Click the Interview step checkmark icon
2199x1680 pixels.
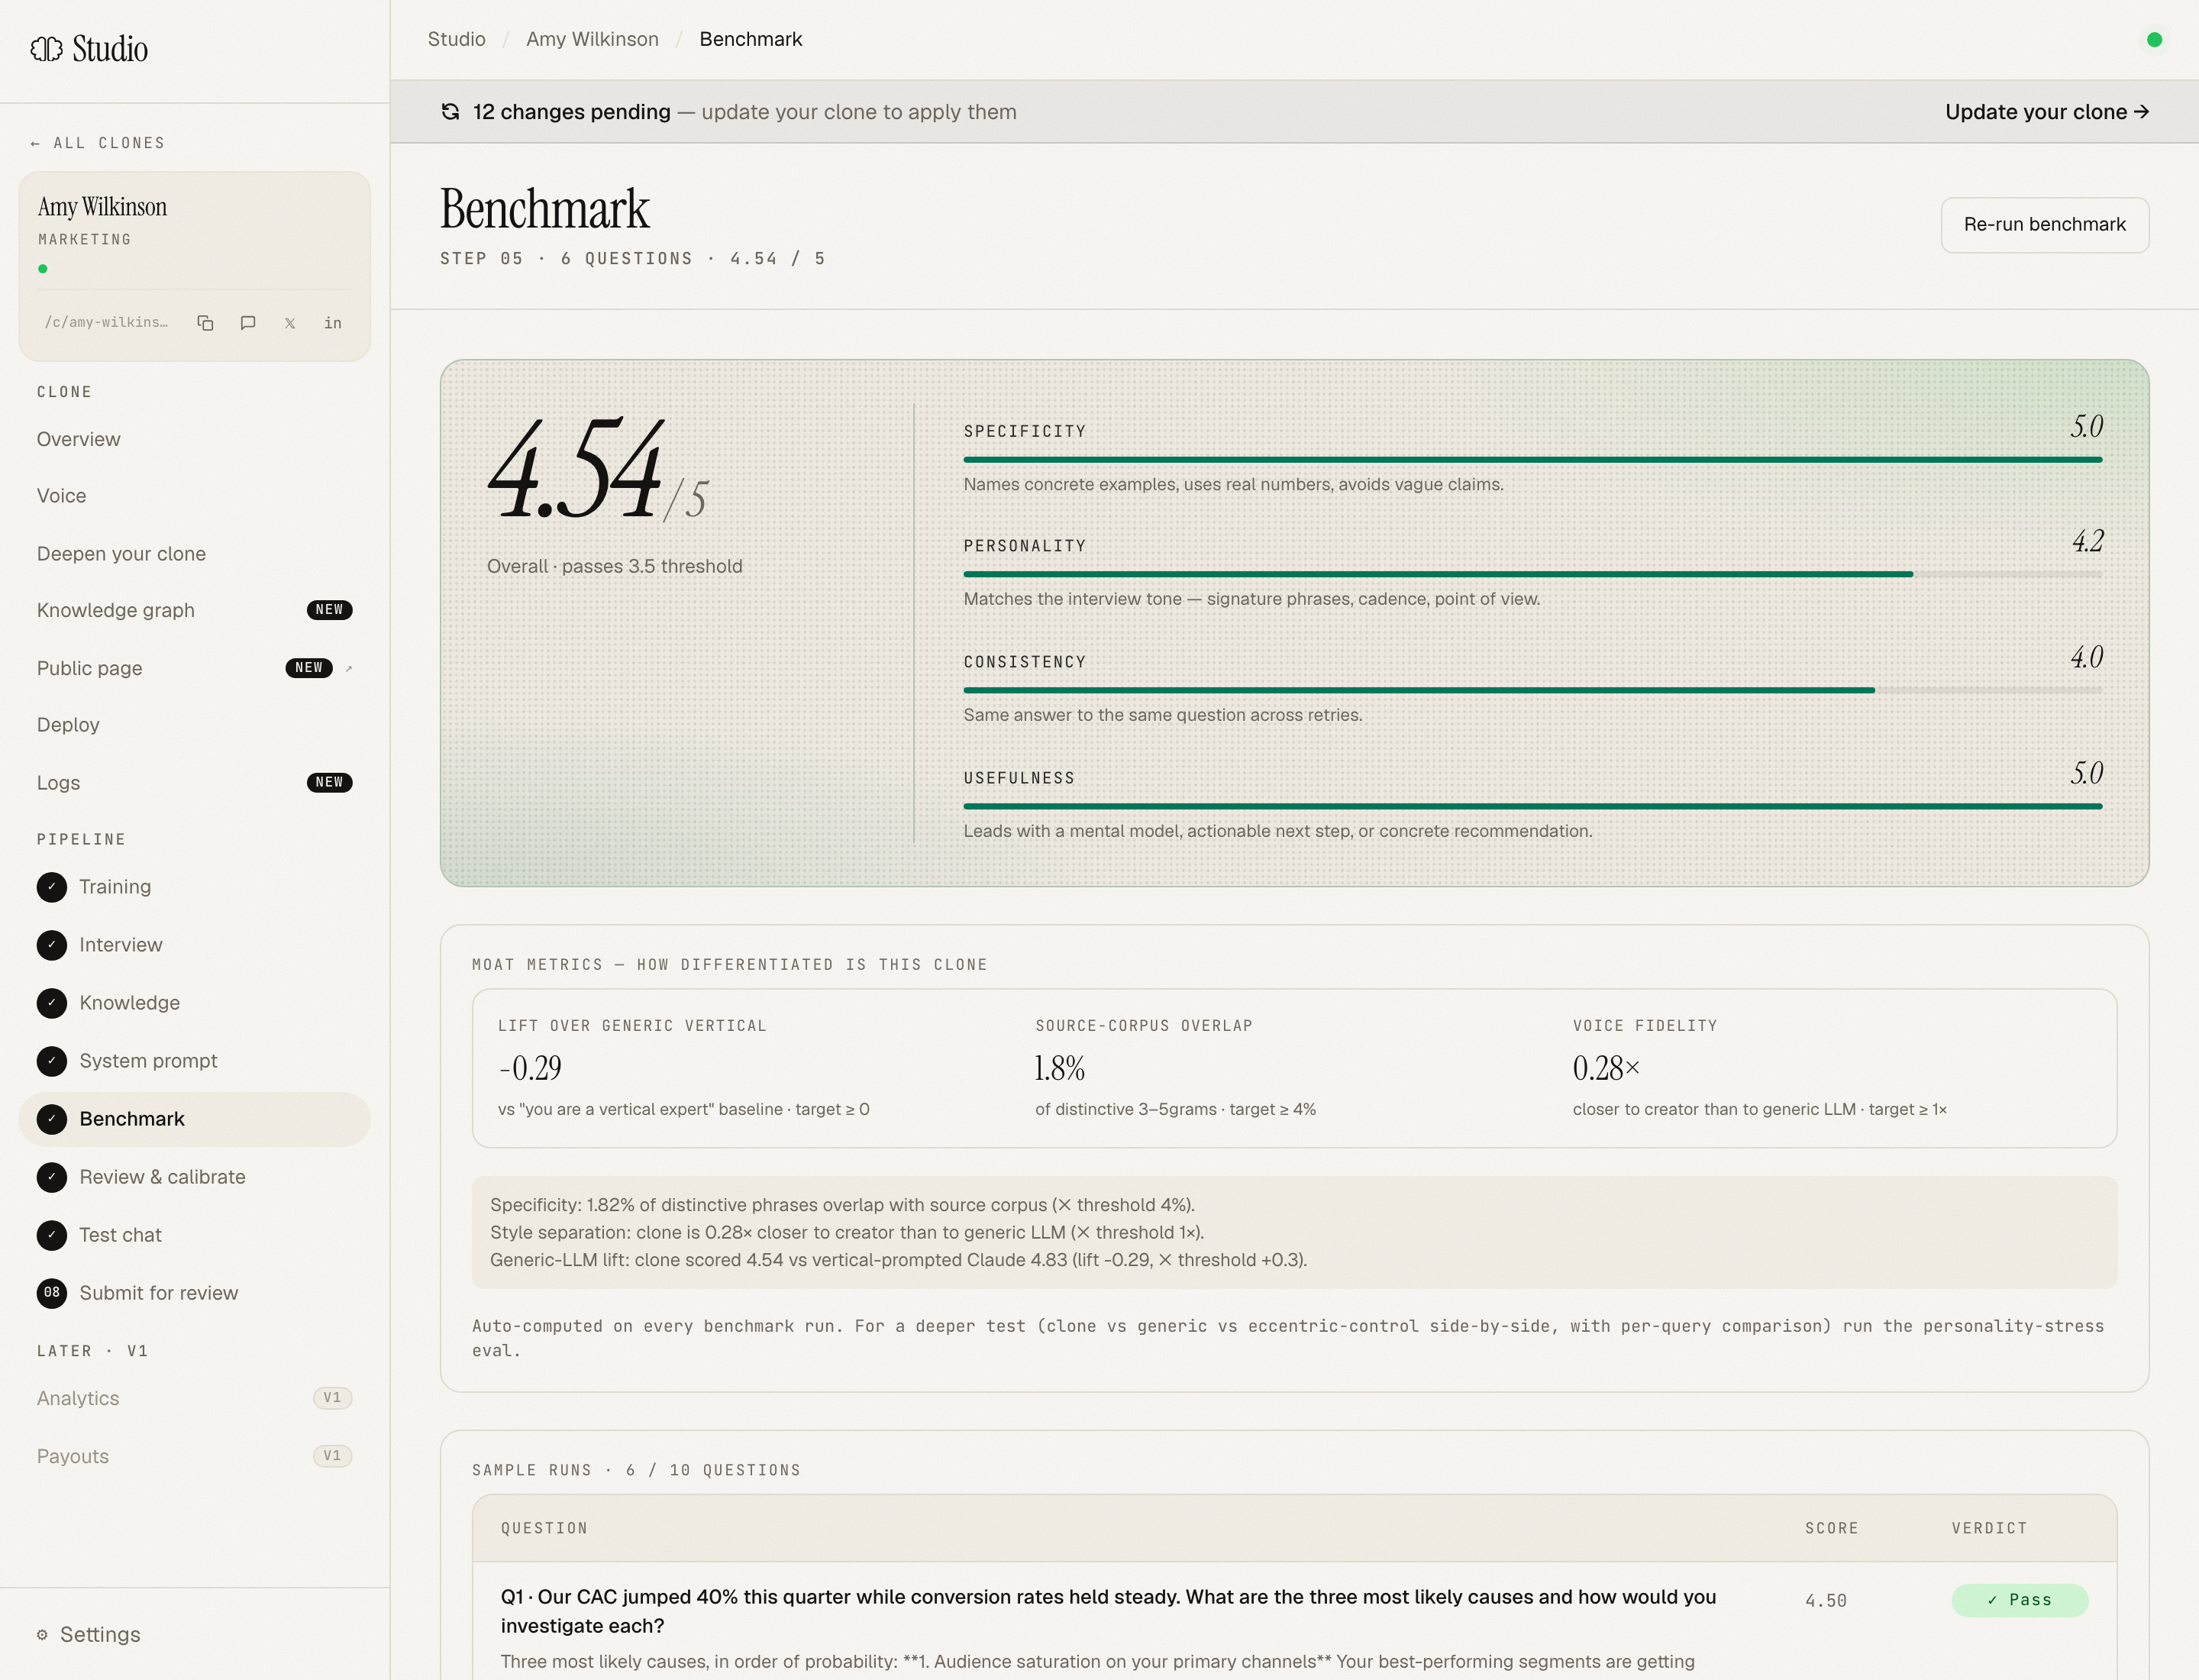(x=52, y=945)
